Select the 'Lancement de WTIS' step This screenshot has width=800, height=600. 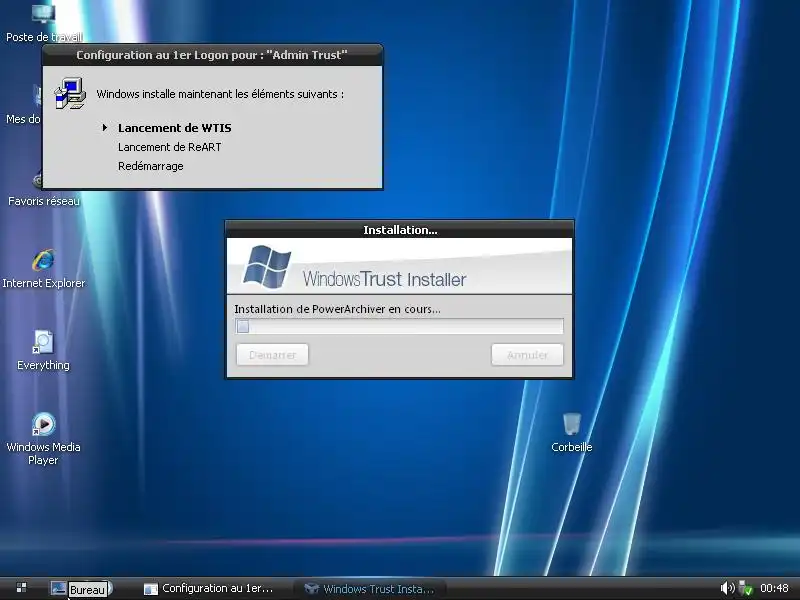coord(174,128)
